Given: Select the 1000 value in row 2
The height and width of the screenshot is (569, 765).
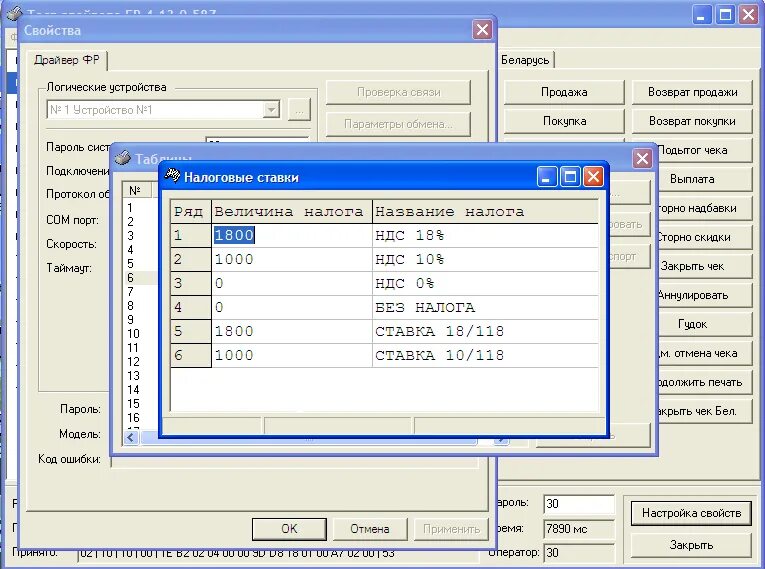Looking at the screenshot, I should tap(292, 259).
